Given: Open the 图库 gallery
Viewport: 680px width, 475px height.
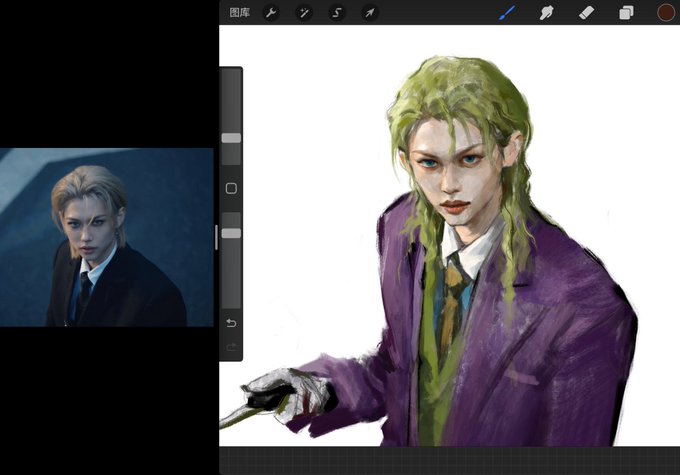Looking at the screenshot, I should tap(239, 13).
